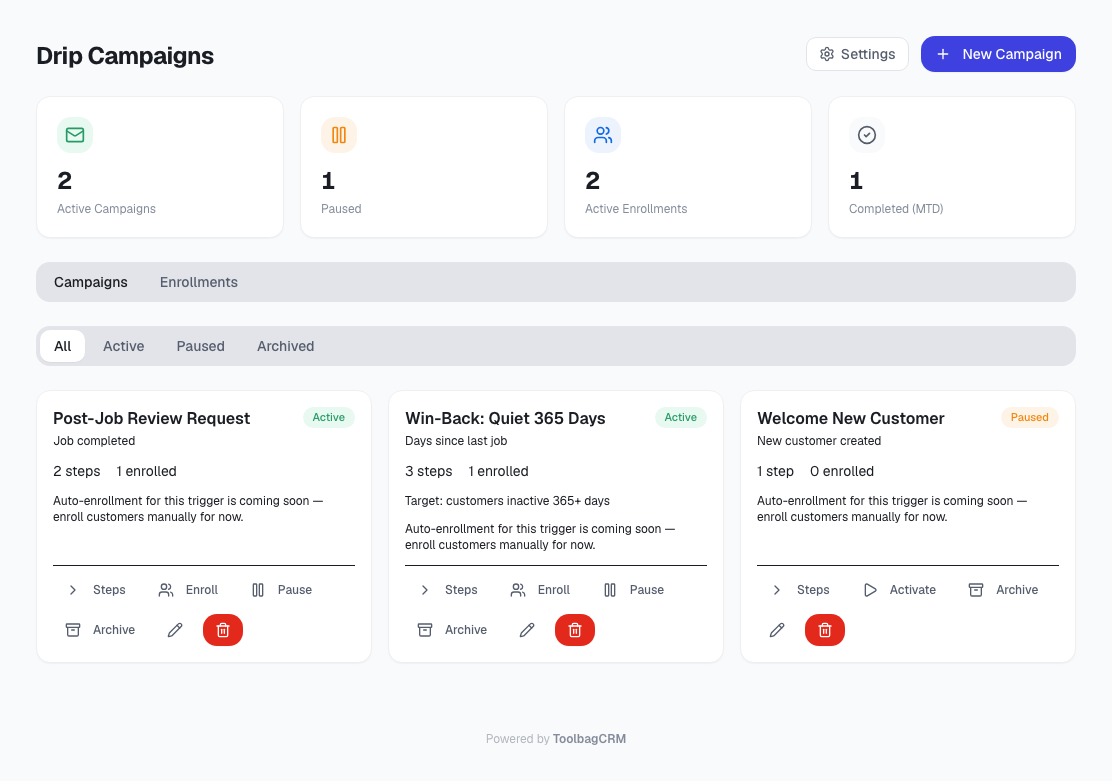Pause the Post-Job Review Request campaign
The height and width of the screenshot is (781, 1112).
click(x=282, y=590)
